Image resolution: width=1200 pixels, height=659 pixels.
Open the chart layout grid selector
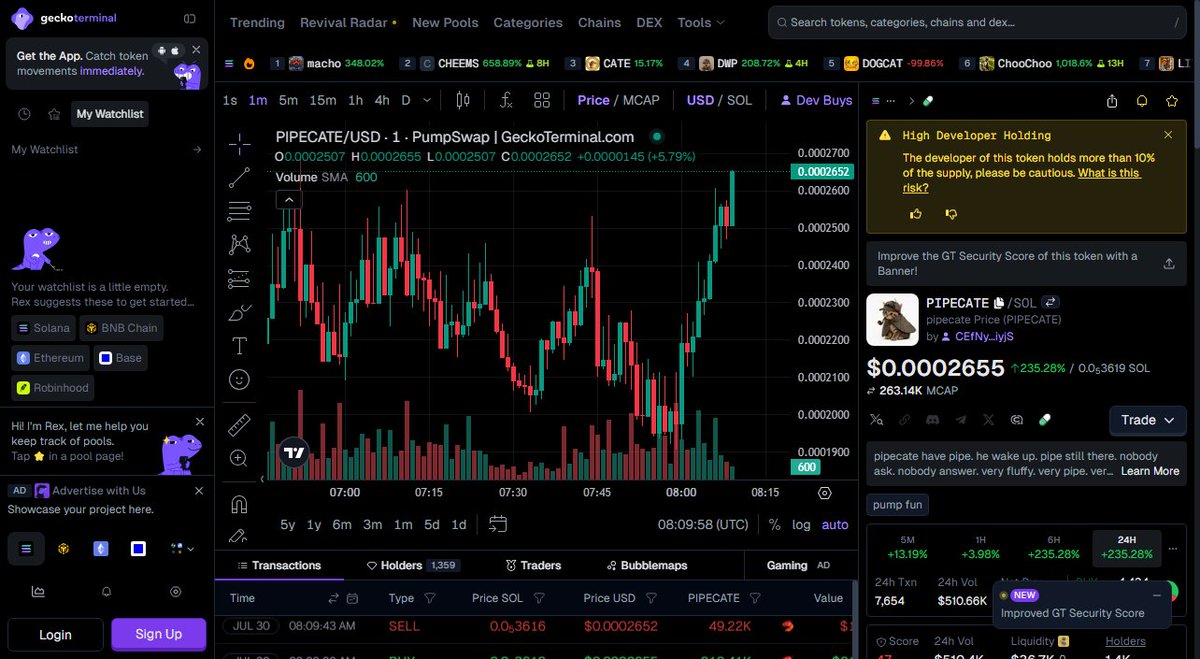click(x=542, y=100)
